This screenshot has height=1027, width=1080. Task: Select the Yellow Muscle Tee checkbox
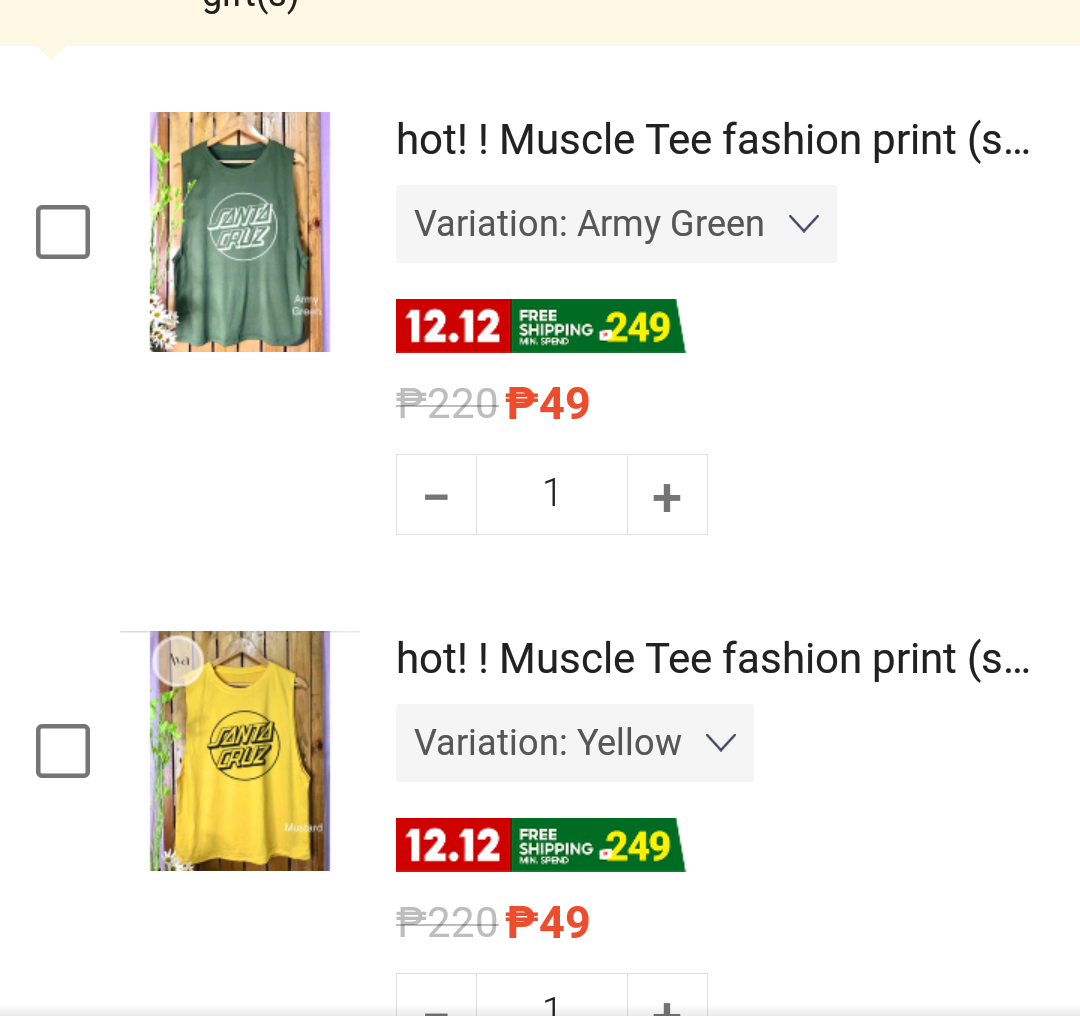tap(63, 751)
